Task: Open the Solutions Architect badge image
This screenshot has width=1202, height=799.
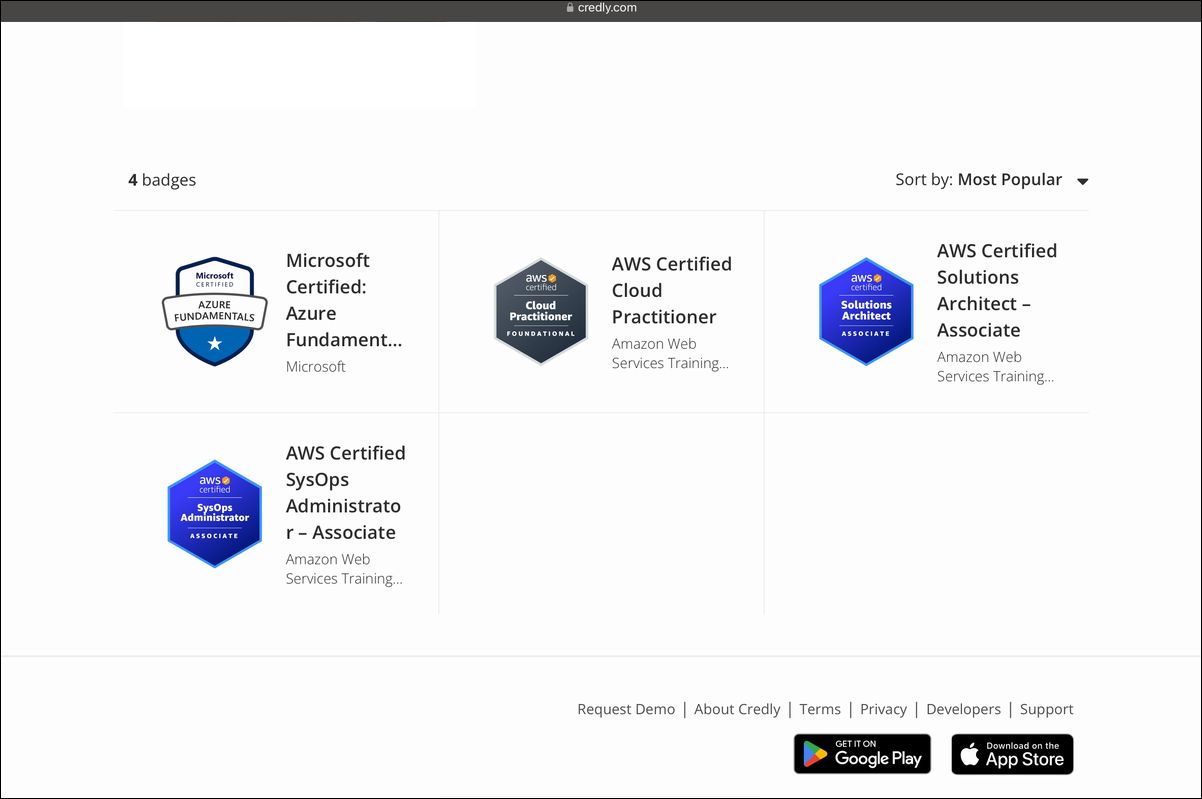Action: 866,311
